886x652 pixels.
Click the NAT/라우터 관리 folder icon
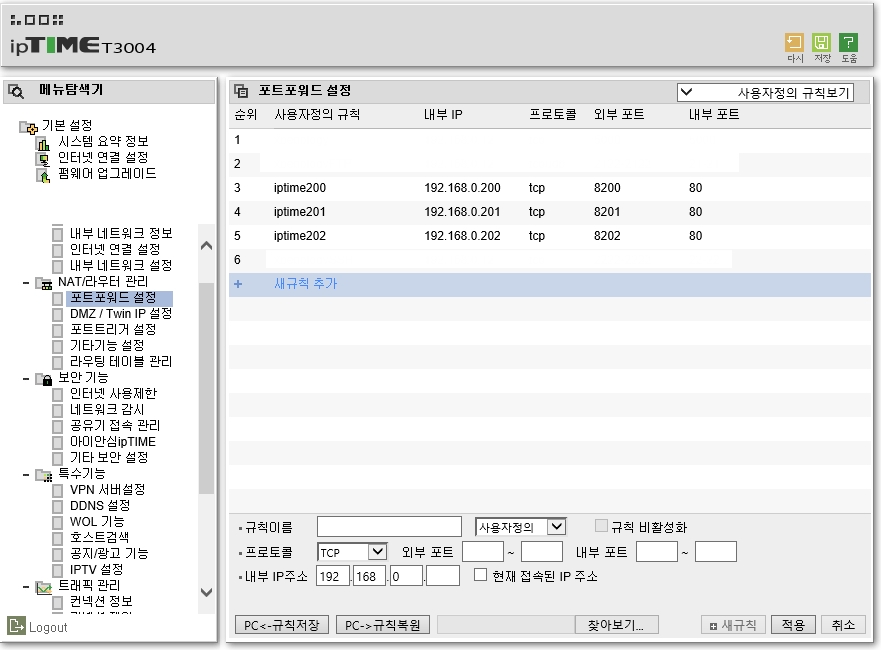44,282
